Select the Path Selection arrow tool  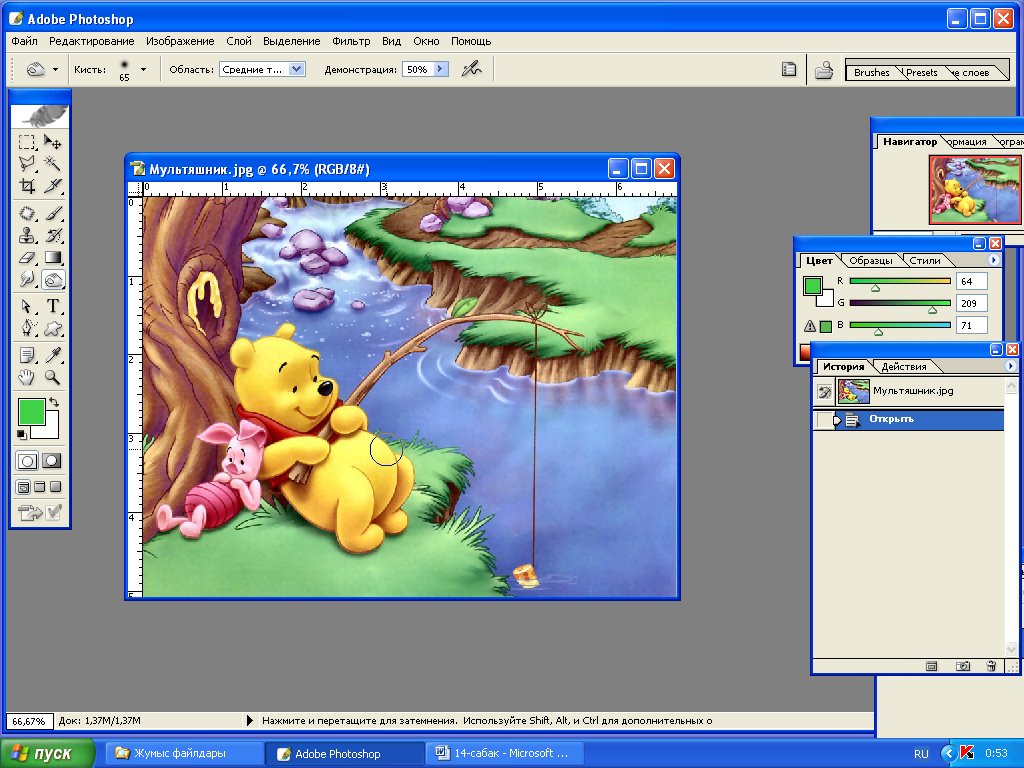pyautogui.click(x=27, y=306)
